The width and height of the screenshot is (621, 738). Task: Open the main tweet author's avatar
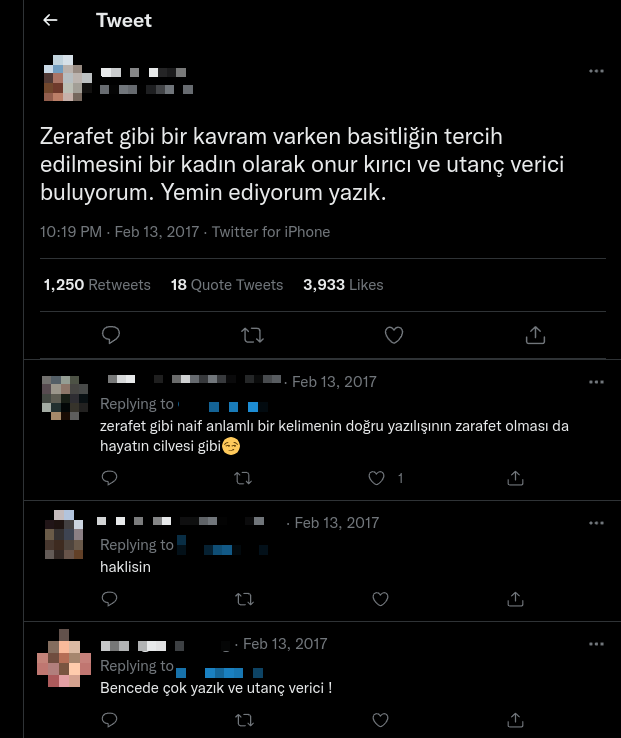pos(66,78)
